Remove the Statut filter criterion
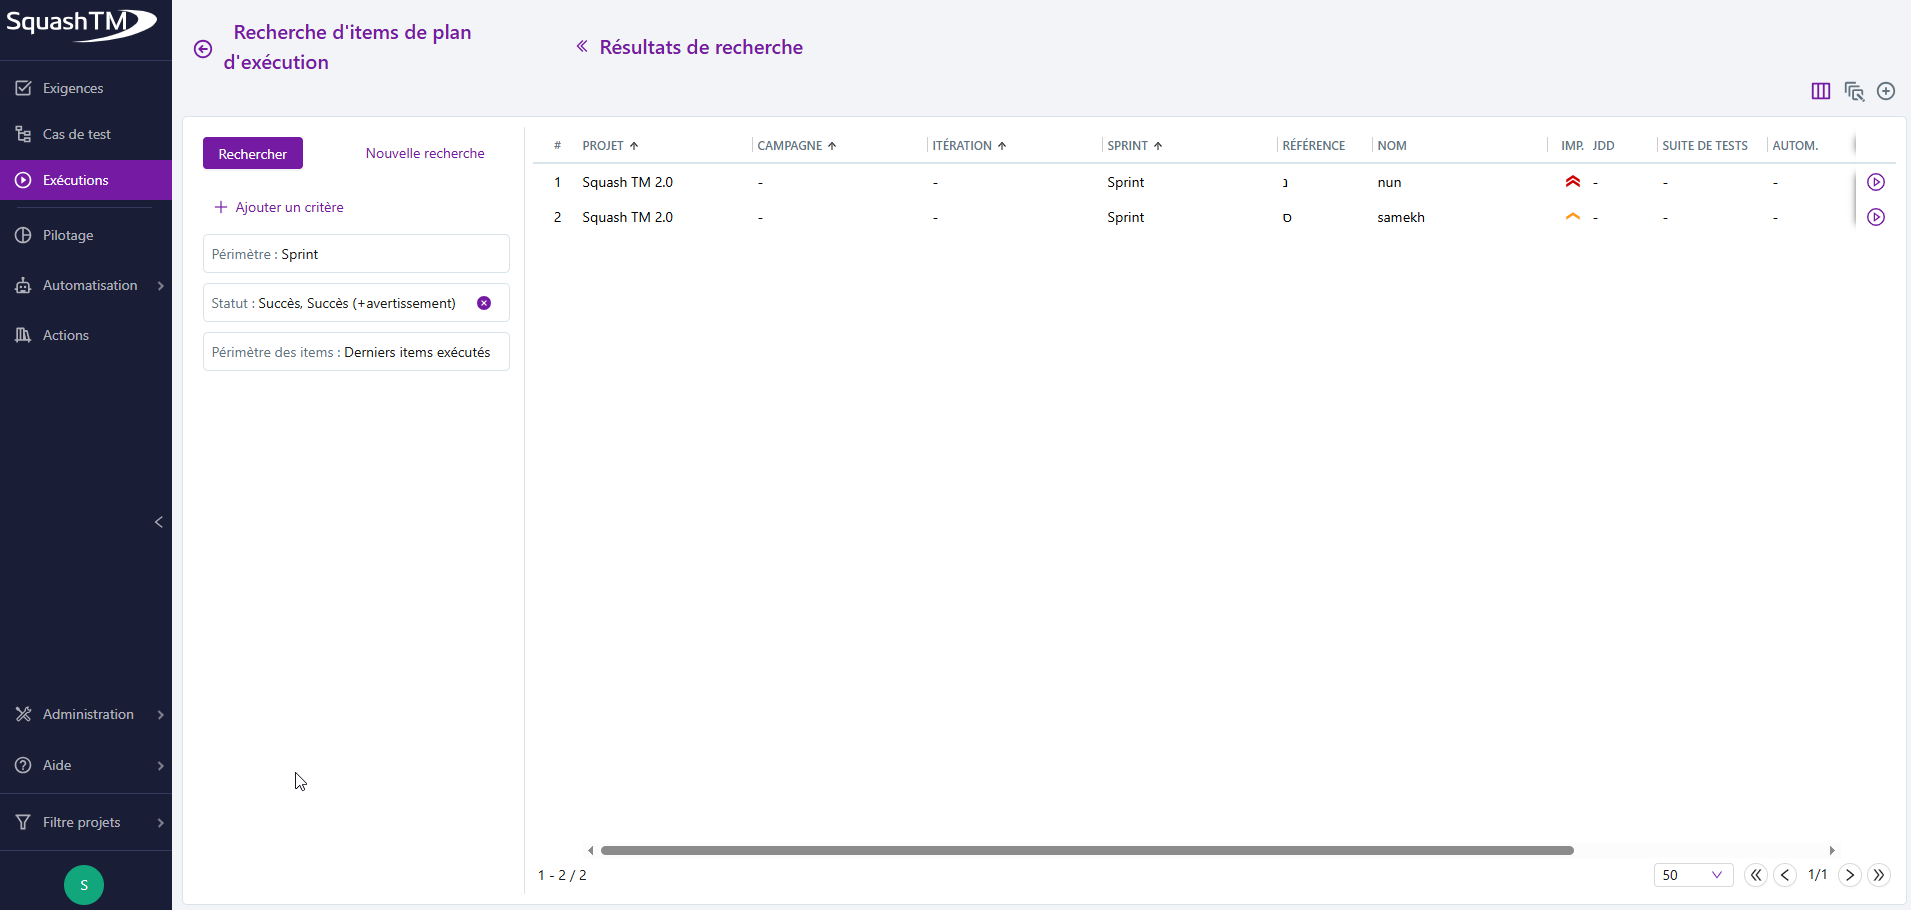The image size is (1911, 910). tap(485, 302)
